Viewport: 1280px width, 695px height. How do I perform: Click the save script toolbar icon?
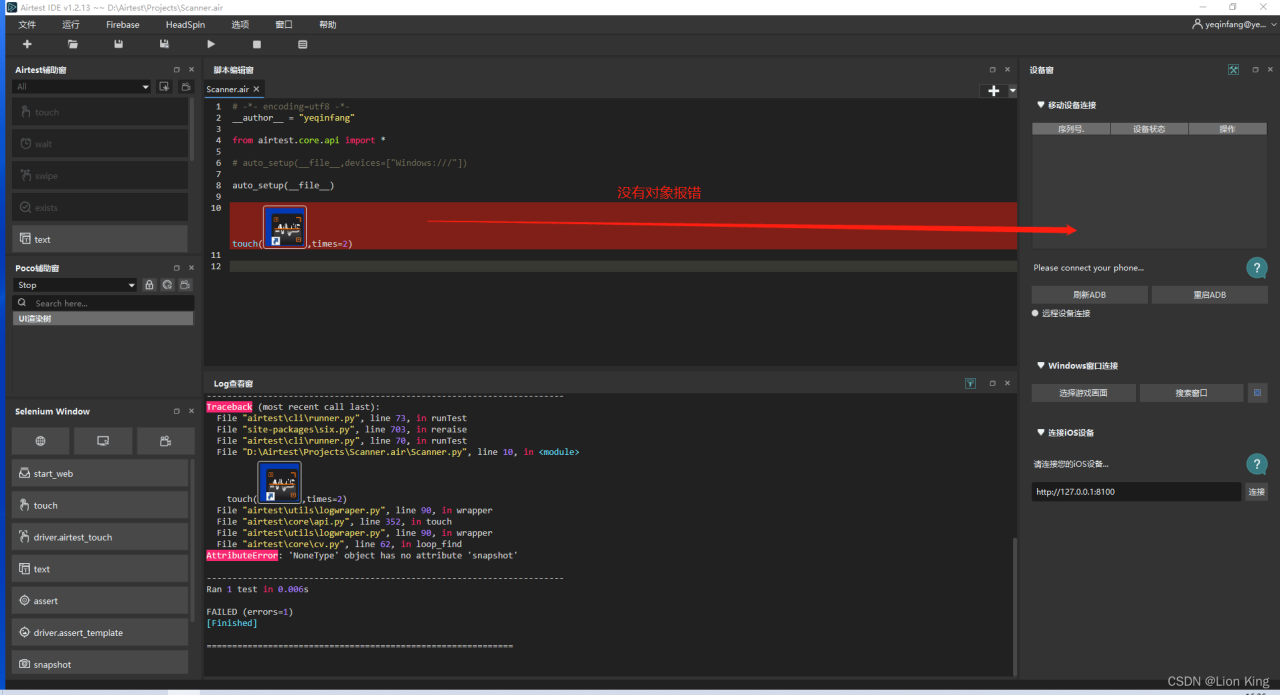point(119,44)
